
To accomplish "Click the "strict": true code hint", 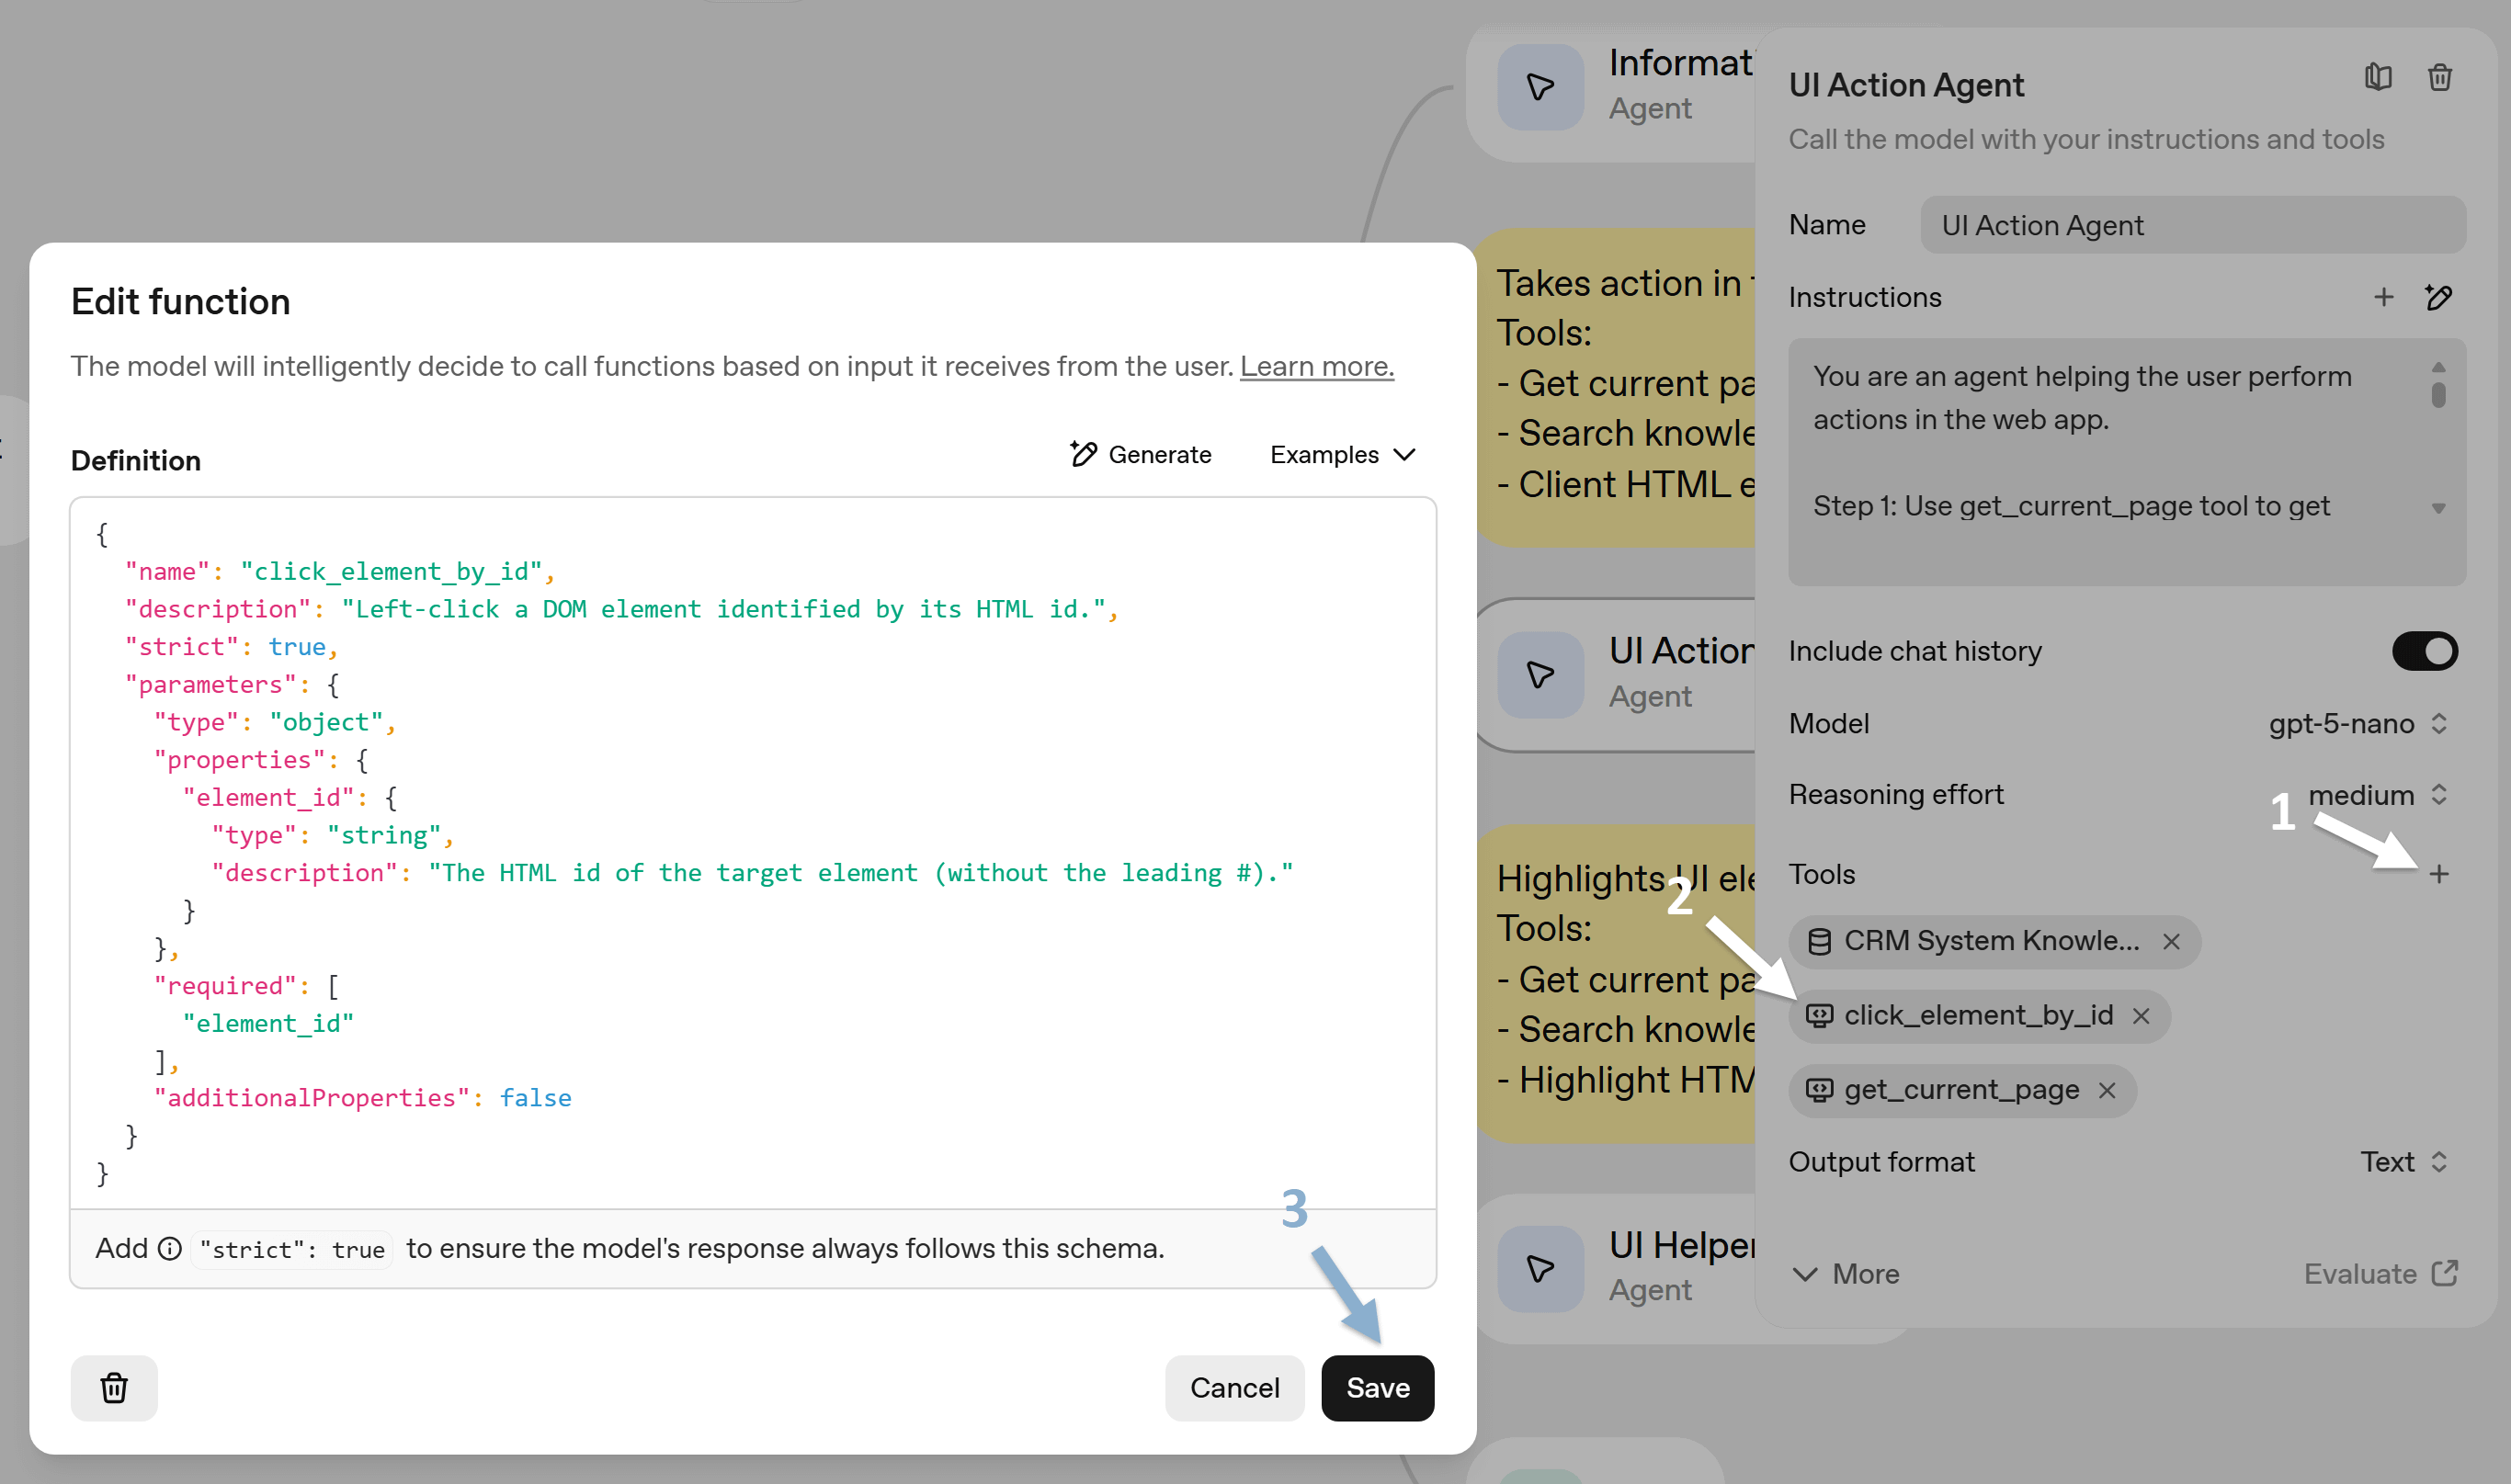I will [x=292, y=1249].
